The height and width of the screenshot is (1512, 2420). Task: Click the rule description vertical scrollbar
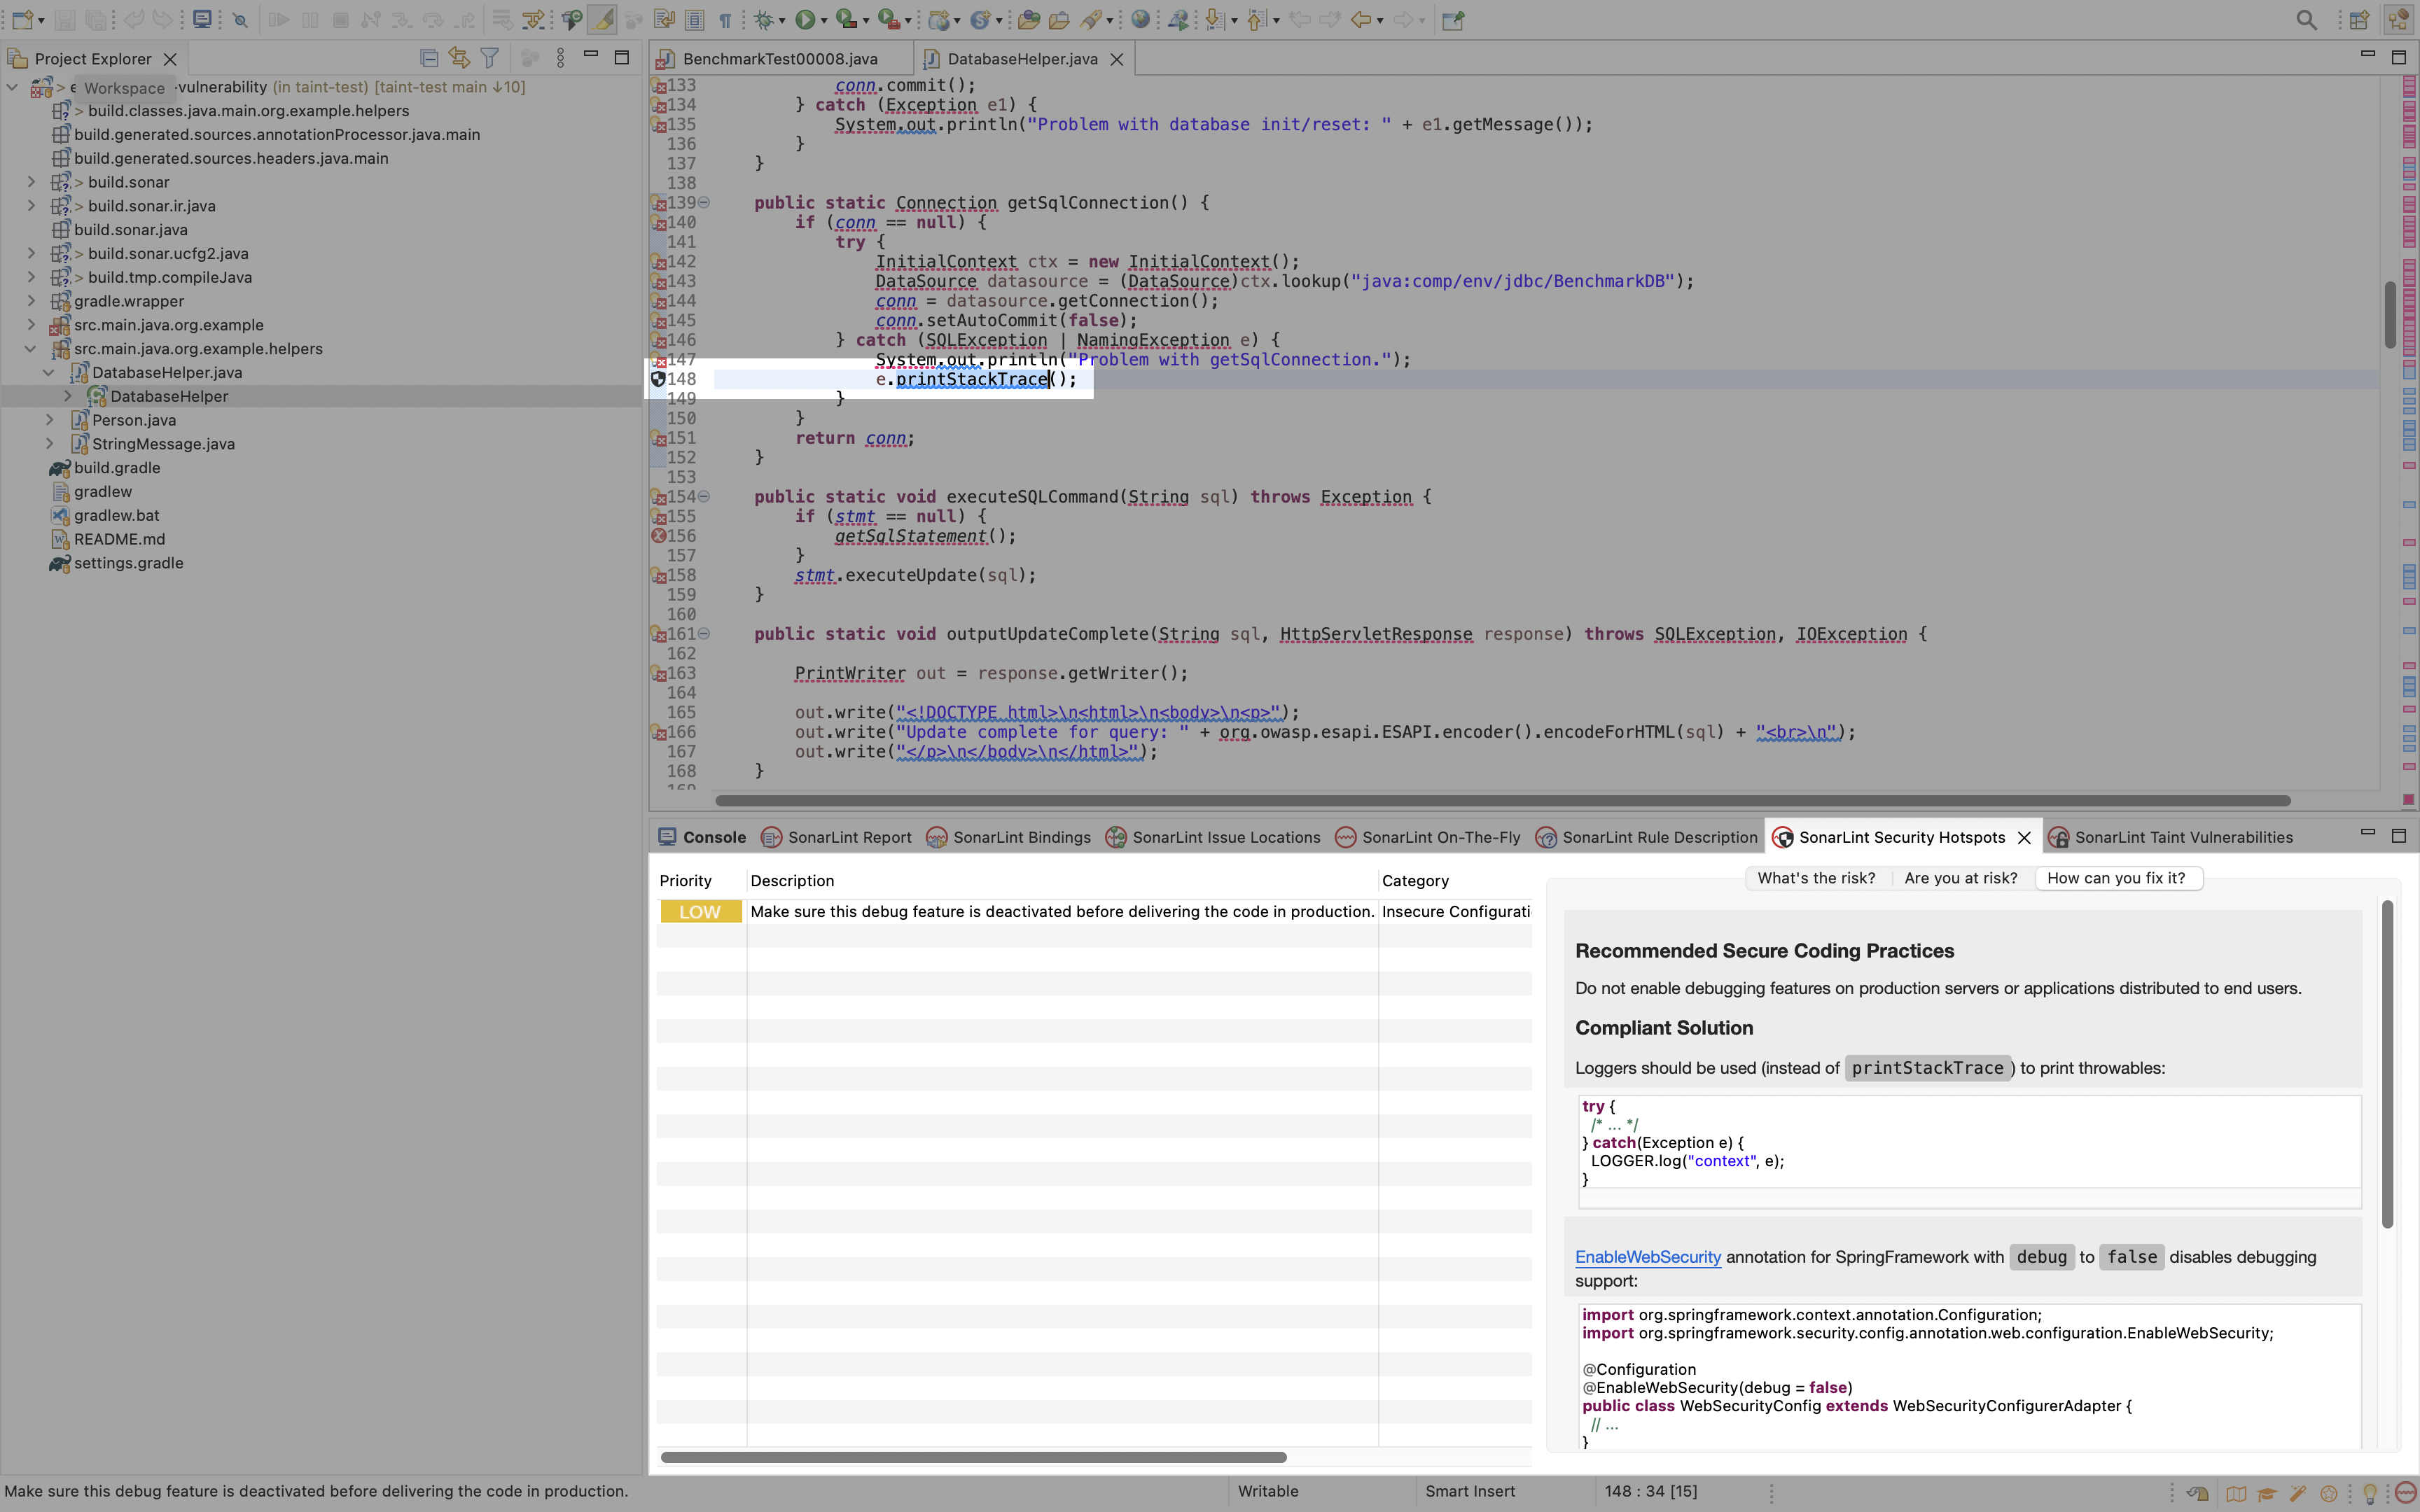pos(2388,1064)
